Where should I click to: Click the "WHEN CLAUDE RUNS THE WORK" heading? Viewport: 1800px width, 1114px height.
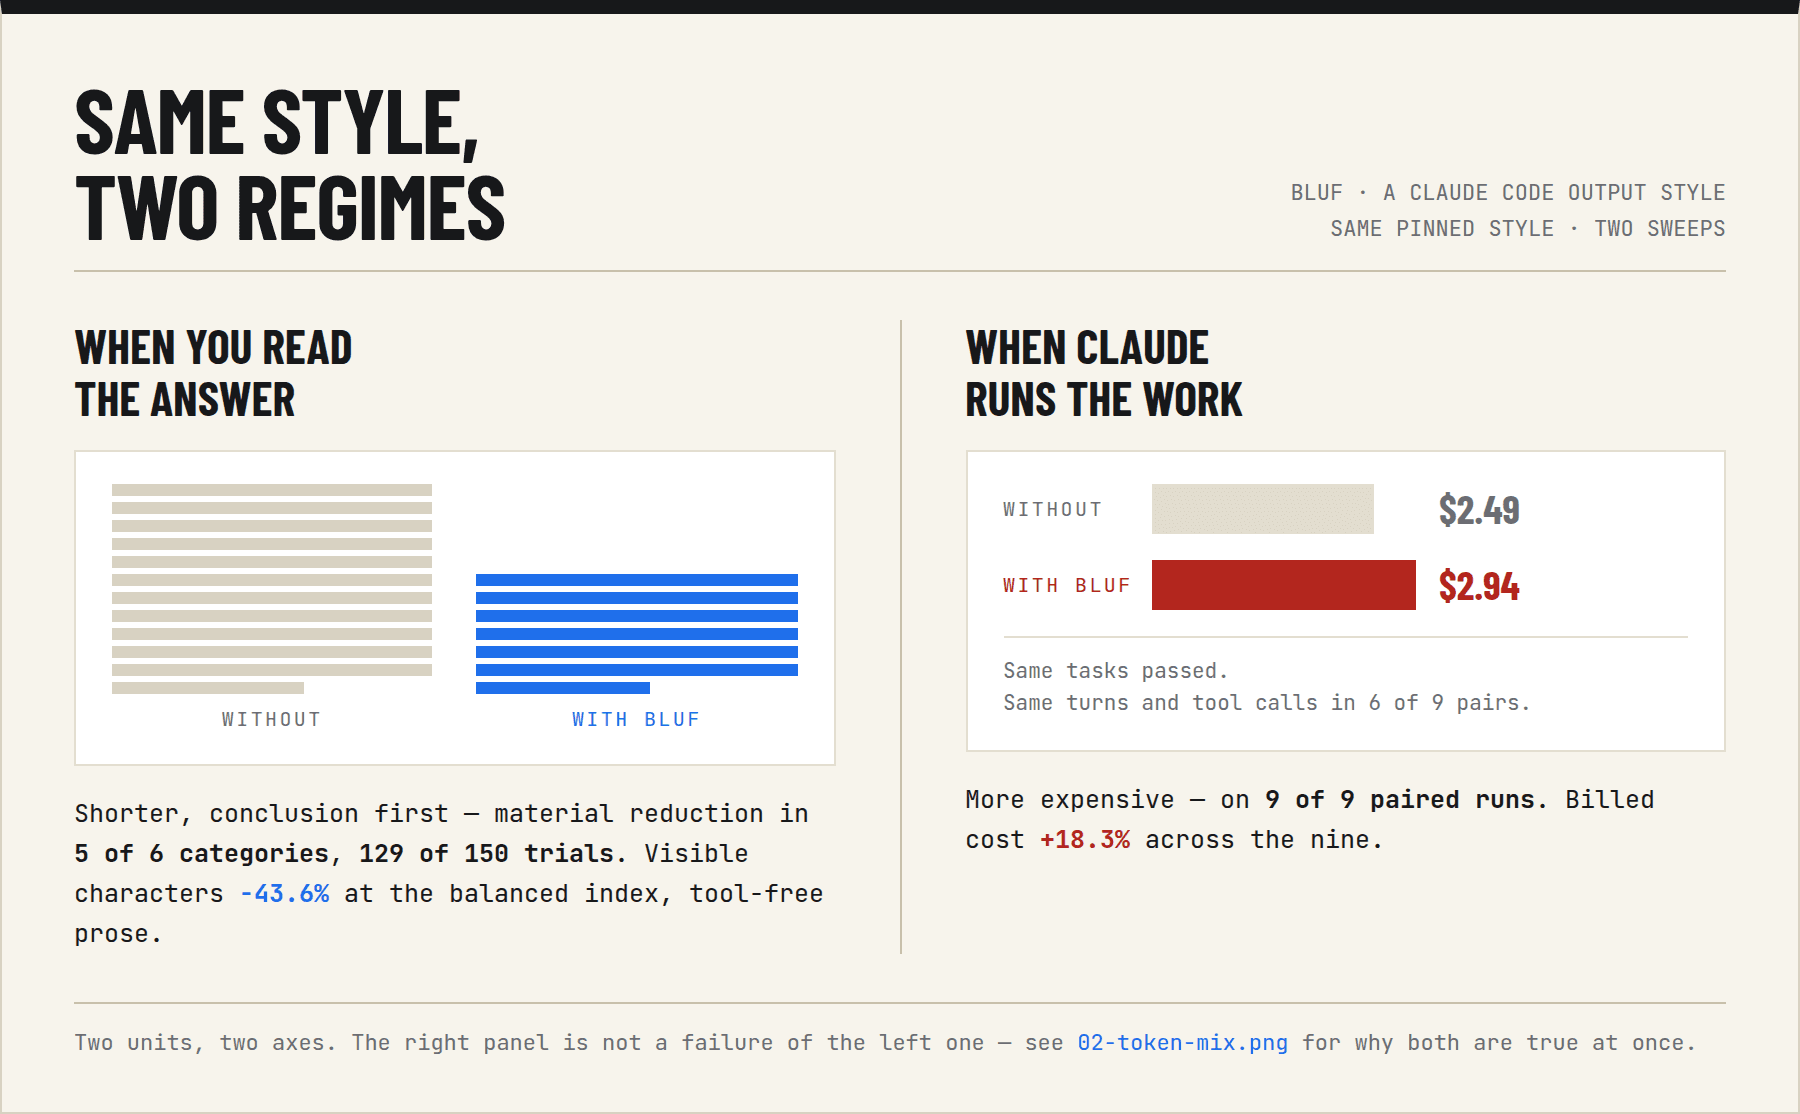coord(1104,374)
